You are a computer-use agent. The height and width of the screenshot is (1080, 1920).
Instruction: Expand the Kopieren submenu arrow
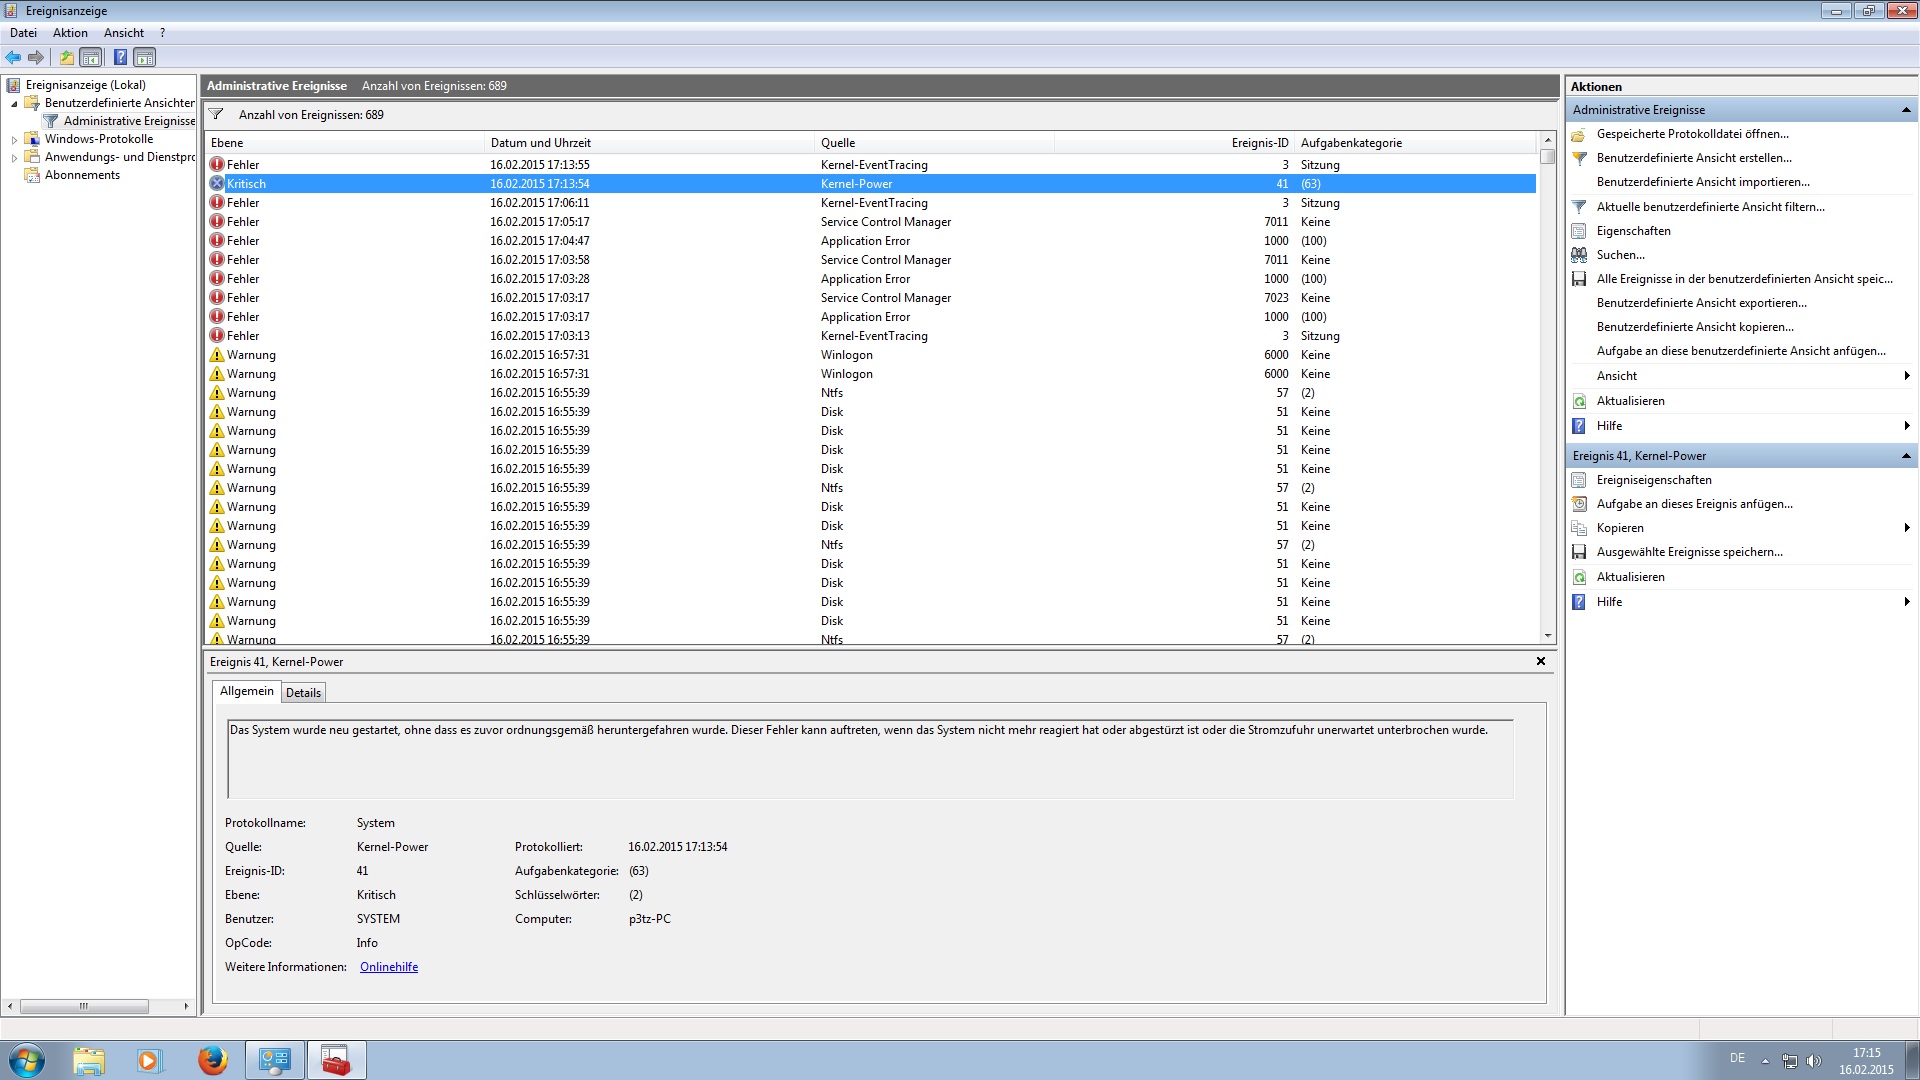click(x=1907, y=528)
